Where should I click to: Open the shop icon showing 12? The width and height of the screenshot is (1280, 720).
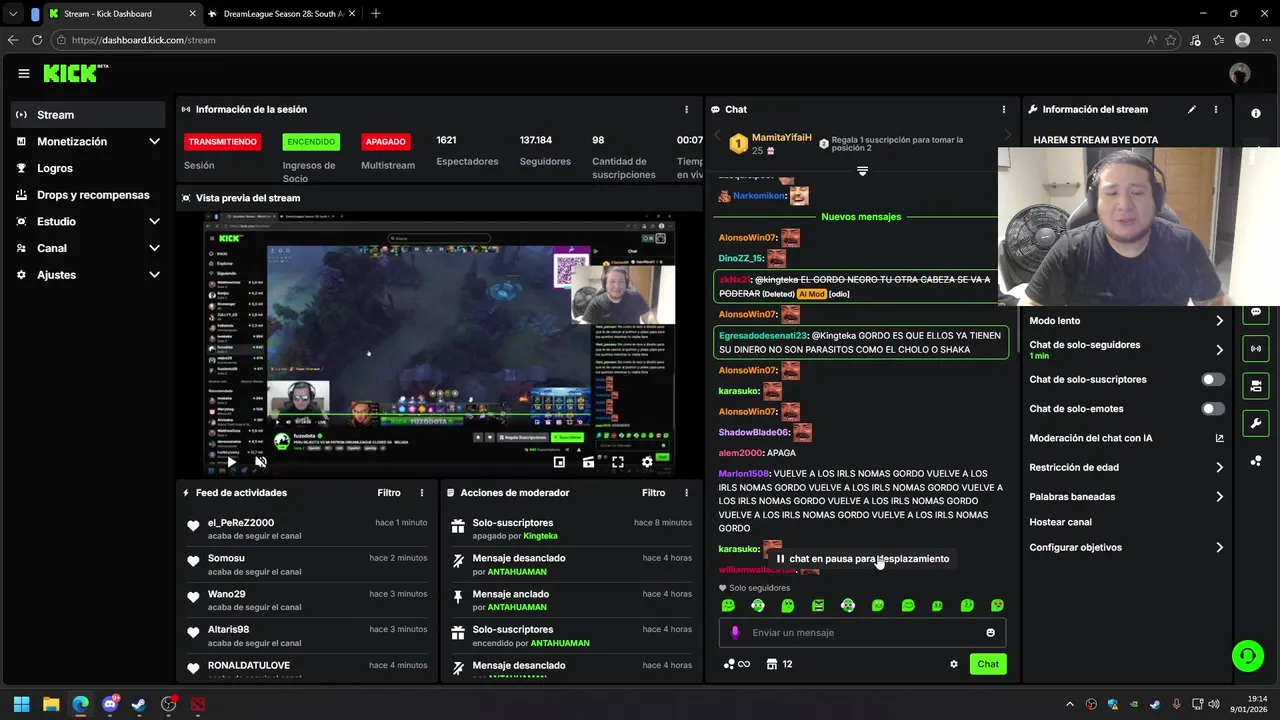(x=779, y=664)
